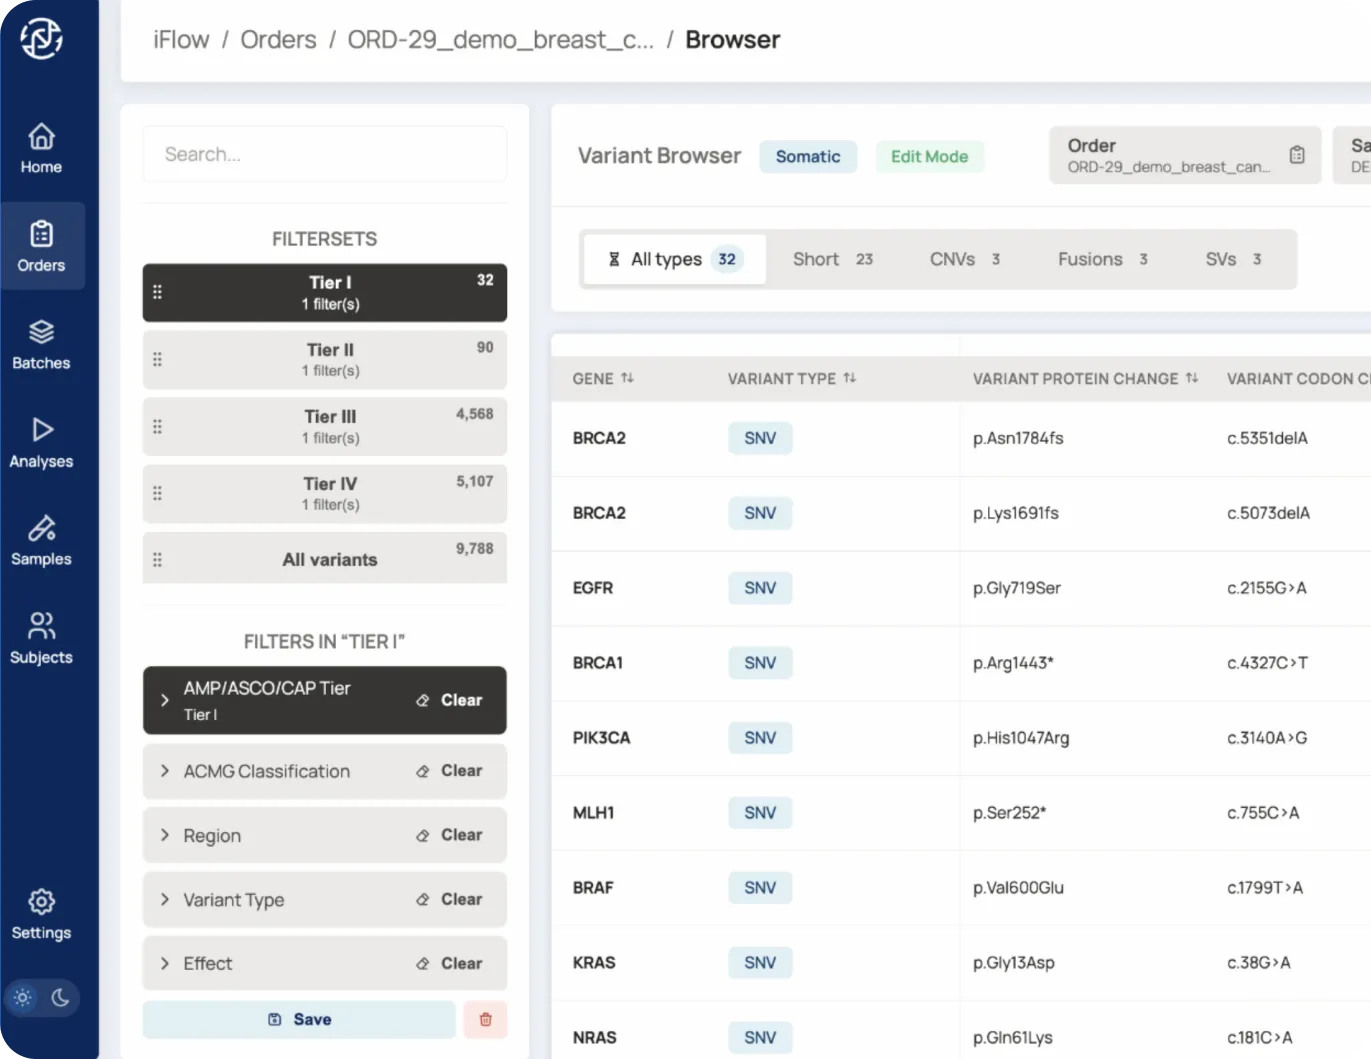Expand the ACMG Classification filter
The image size is (1371, 1059).
click(x=165, y=771)
